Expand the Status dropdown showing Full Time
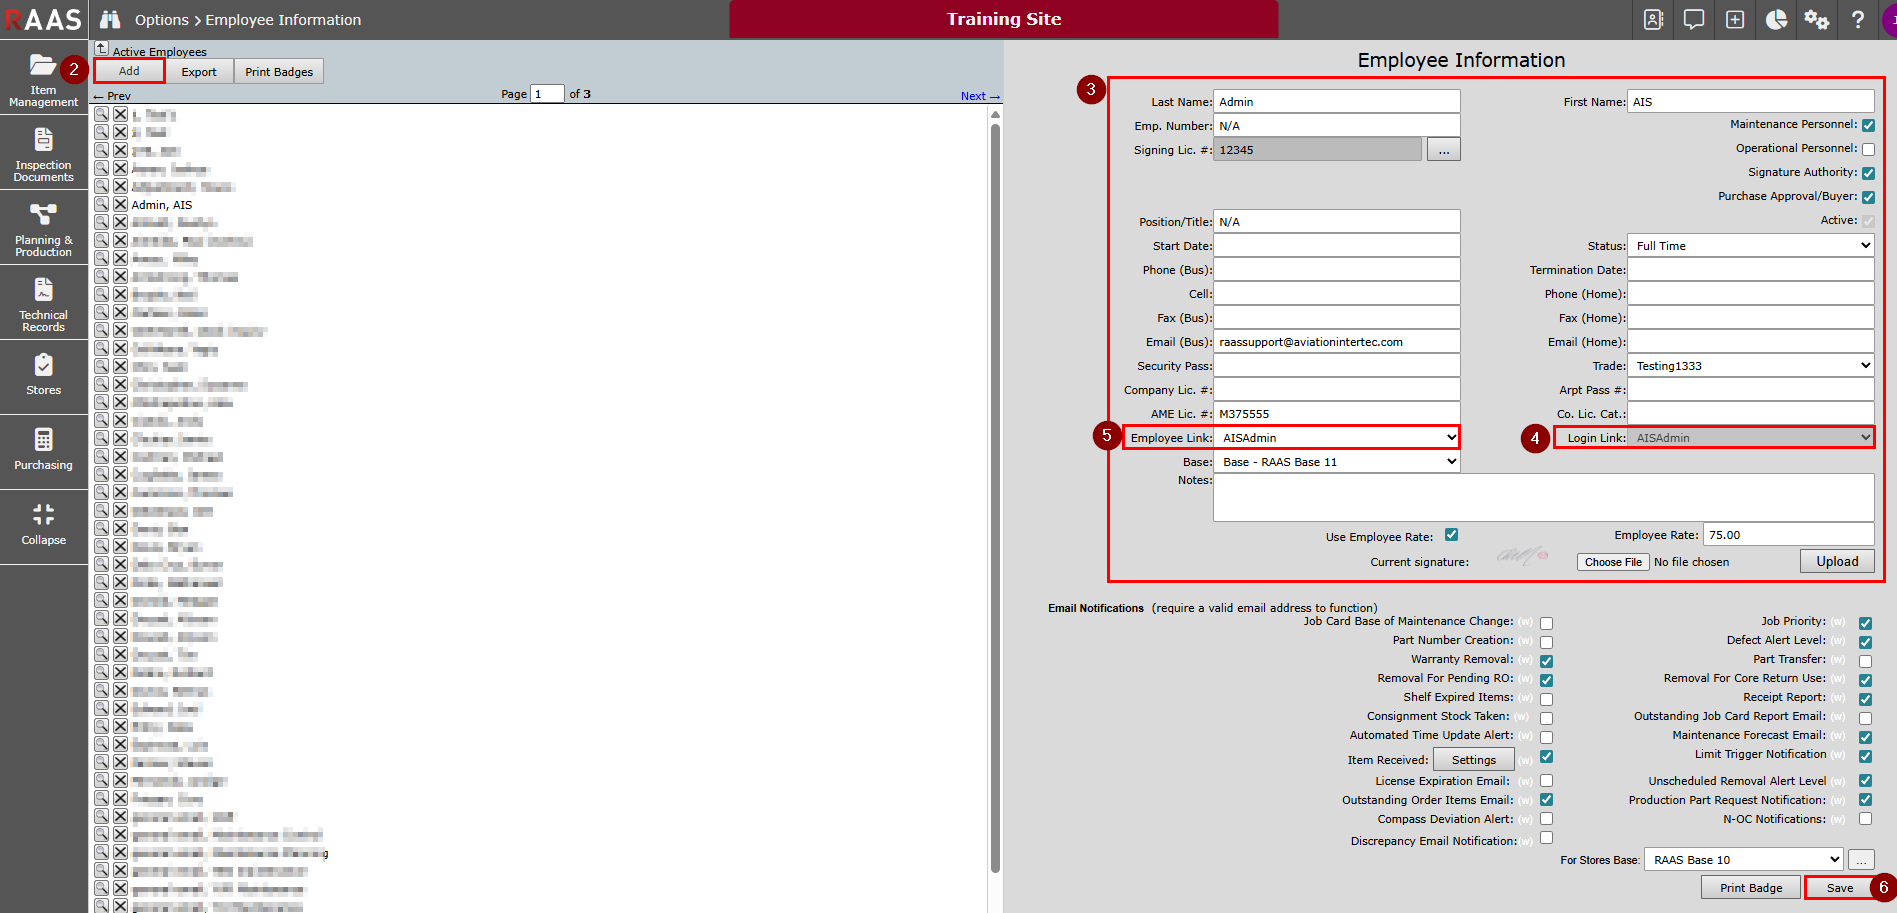1897x913 pixels. click(1750, 246)
